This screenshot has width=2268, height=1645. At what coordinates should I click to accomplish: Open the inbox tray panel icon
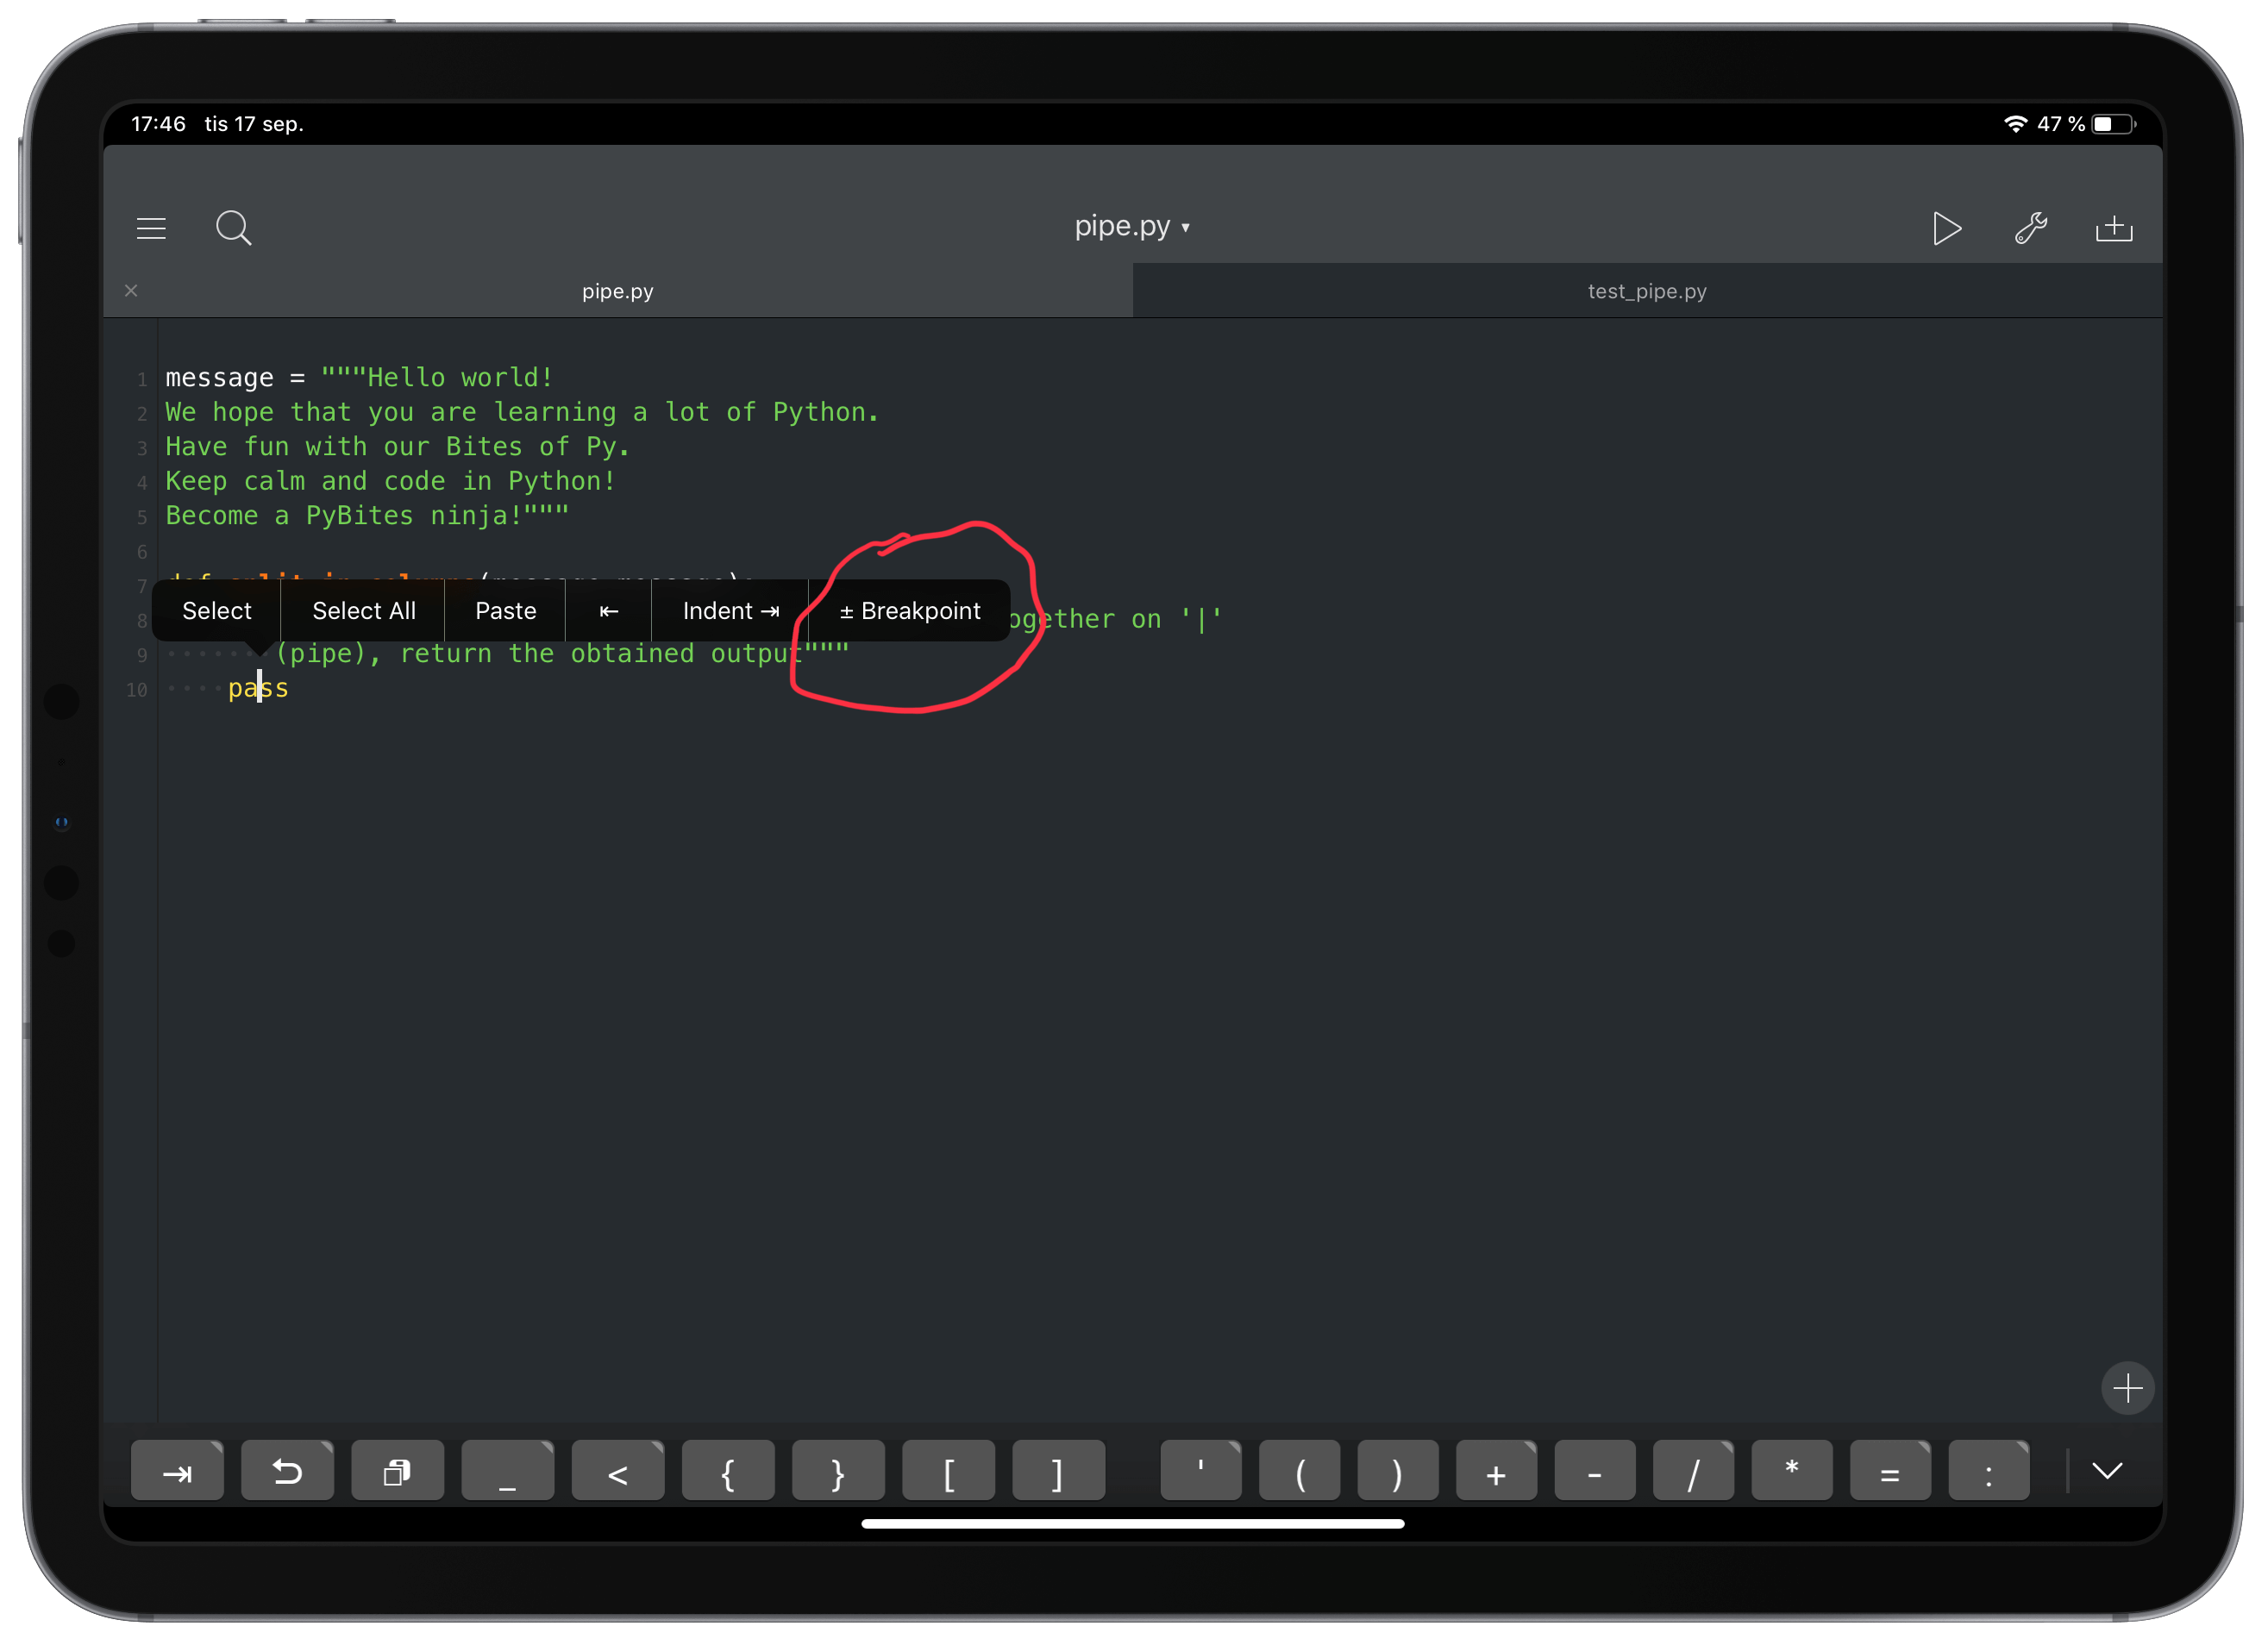point(2113,229)
